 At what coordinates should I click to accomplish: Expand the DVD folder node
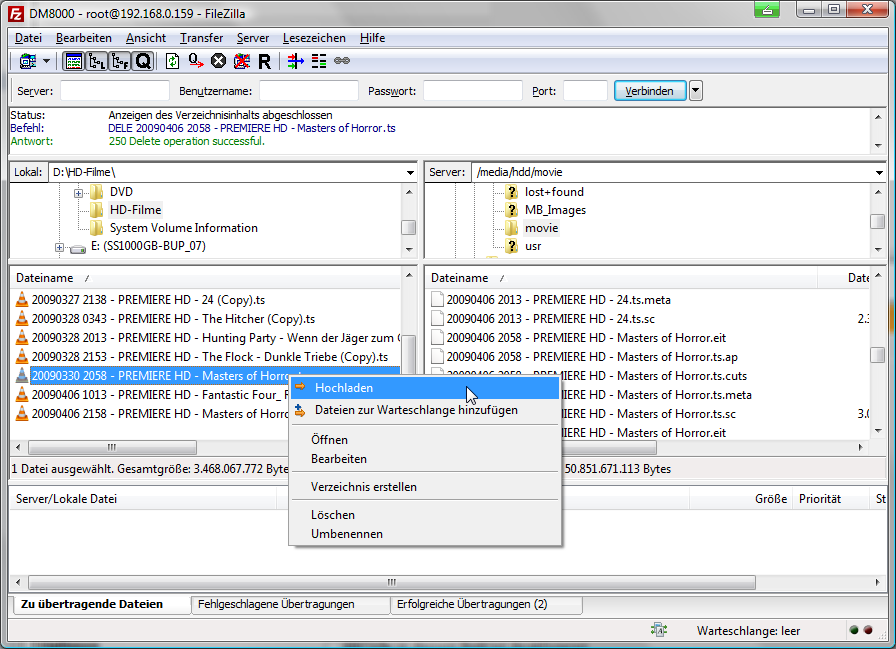[x=78, y=193]
